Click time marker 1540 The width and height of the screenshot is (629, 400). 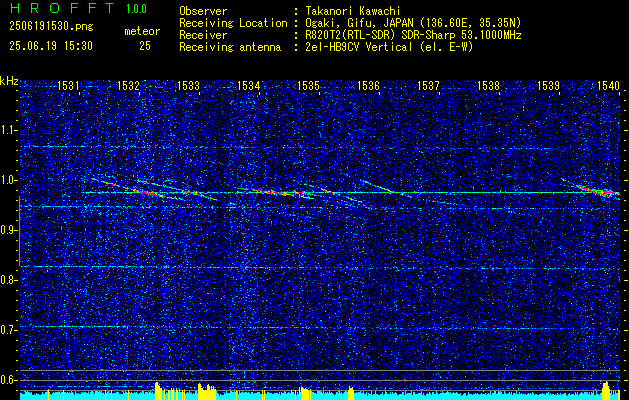pos(609,85)
